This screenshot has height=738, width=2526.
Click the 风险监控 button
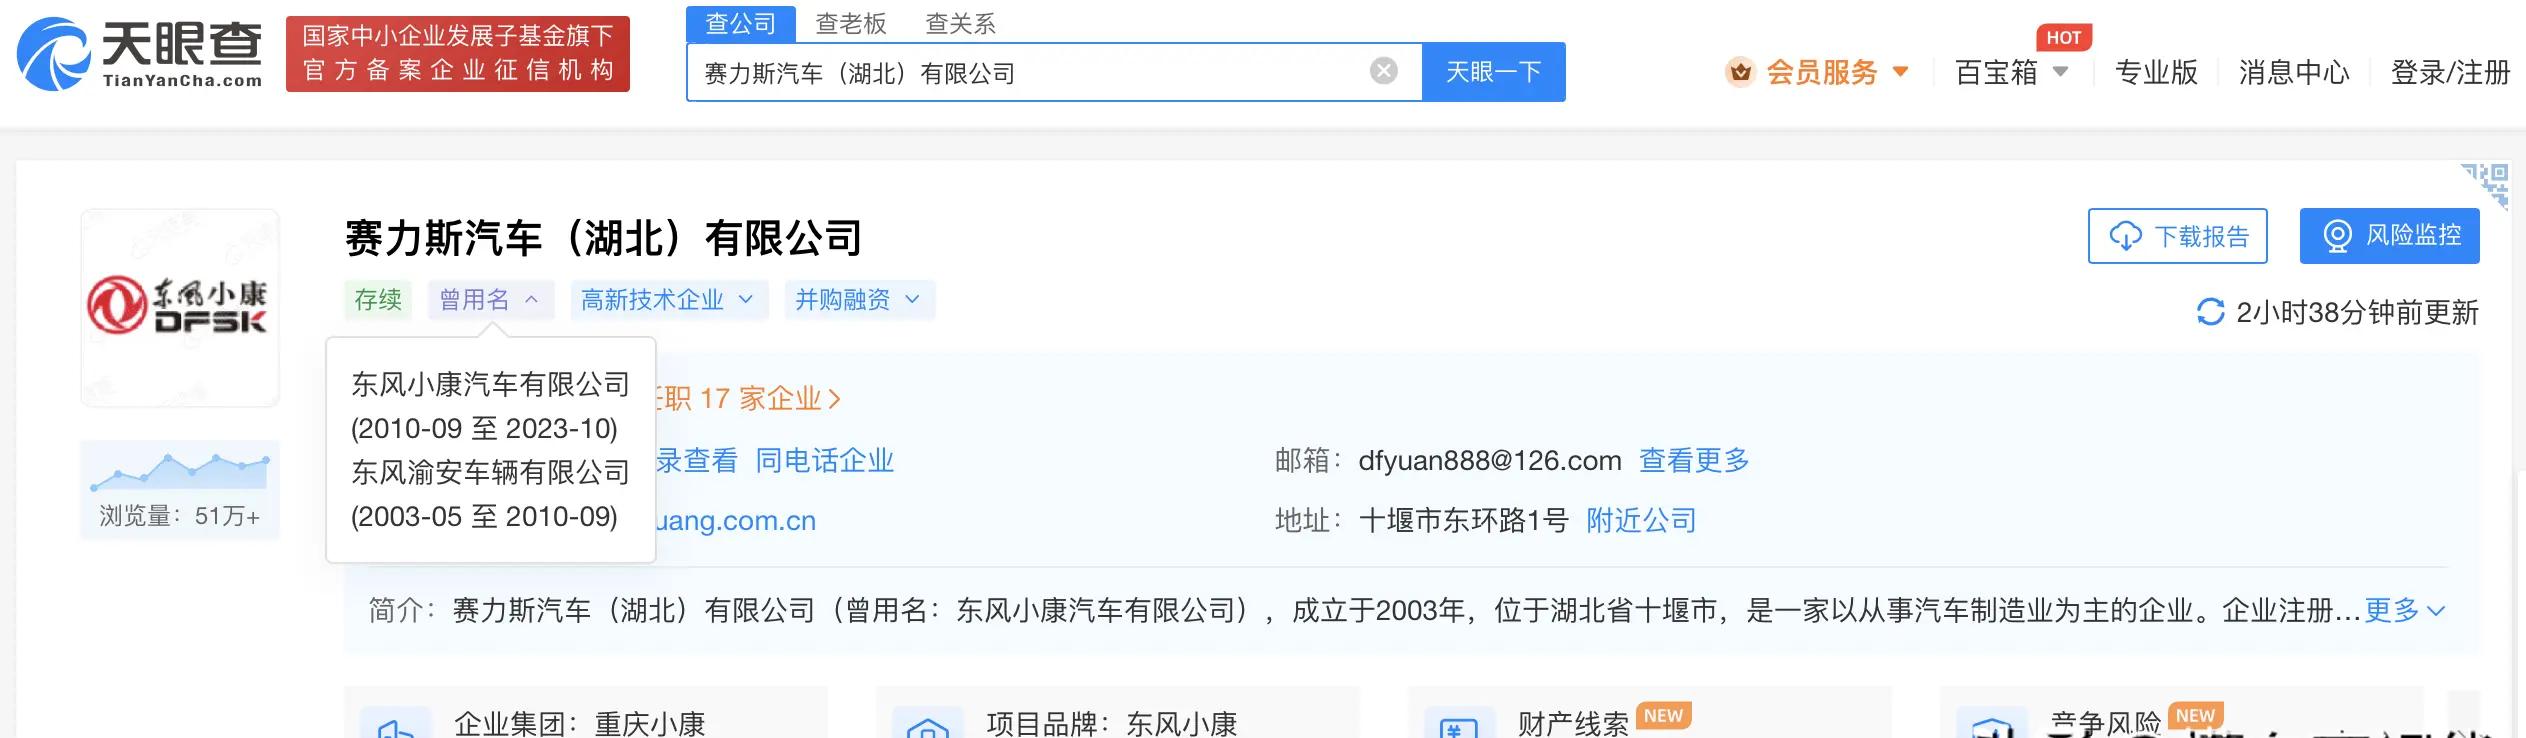click(x=2390, y=236)
